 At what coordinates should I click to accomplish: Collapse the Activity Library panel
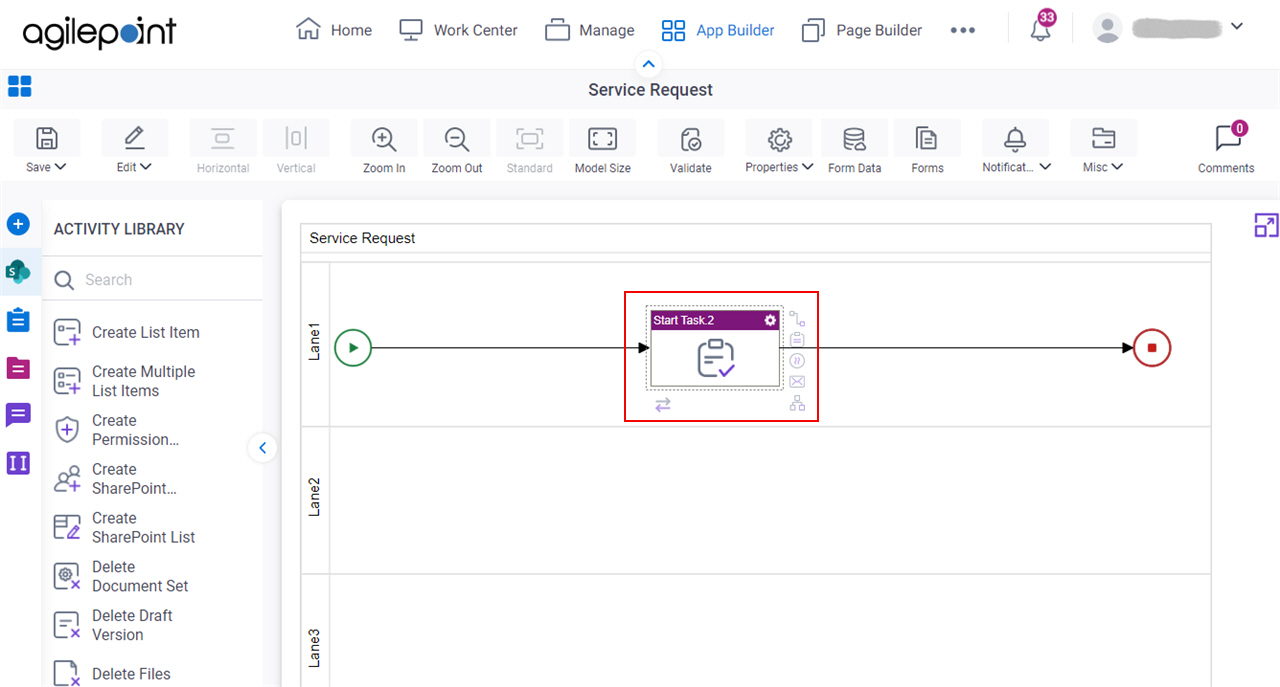click(x=262, y=448)
